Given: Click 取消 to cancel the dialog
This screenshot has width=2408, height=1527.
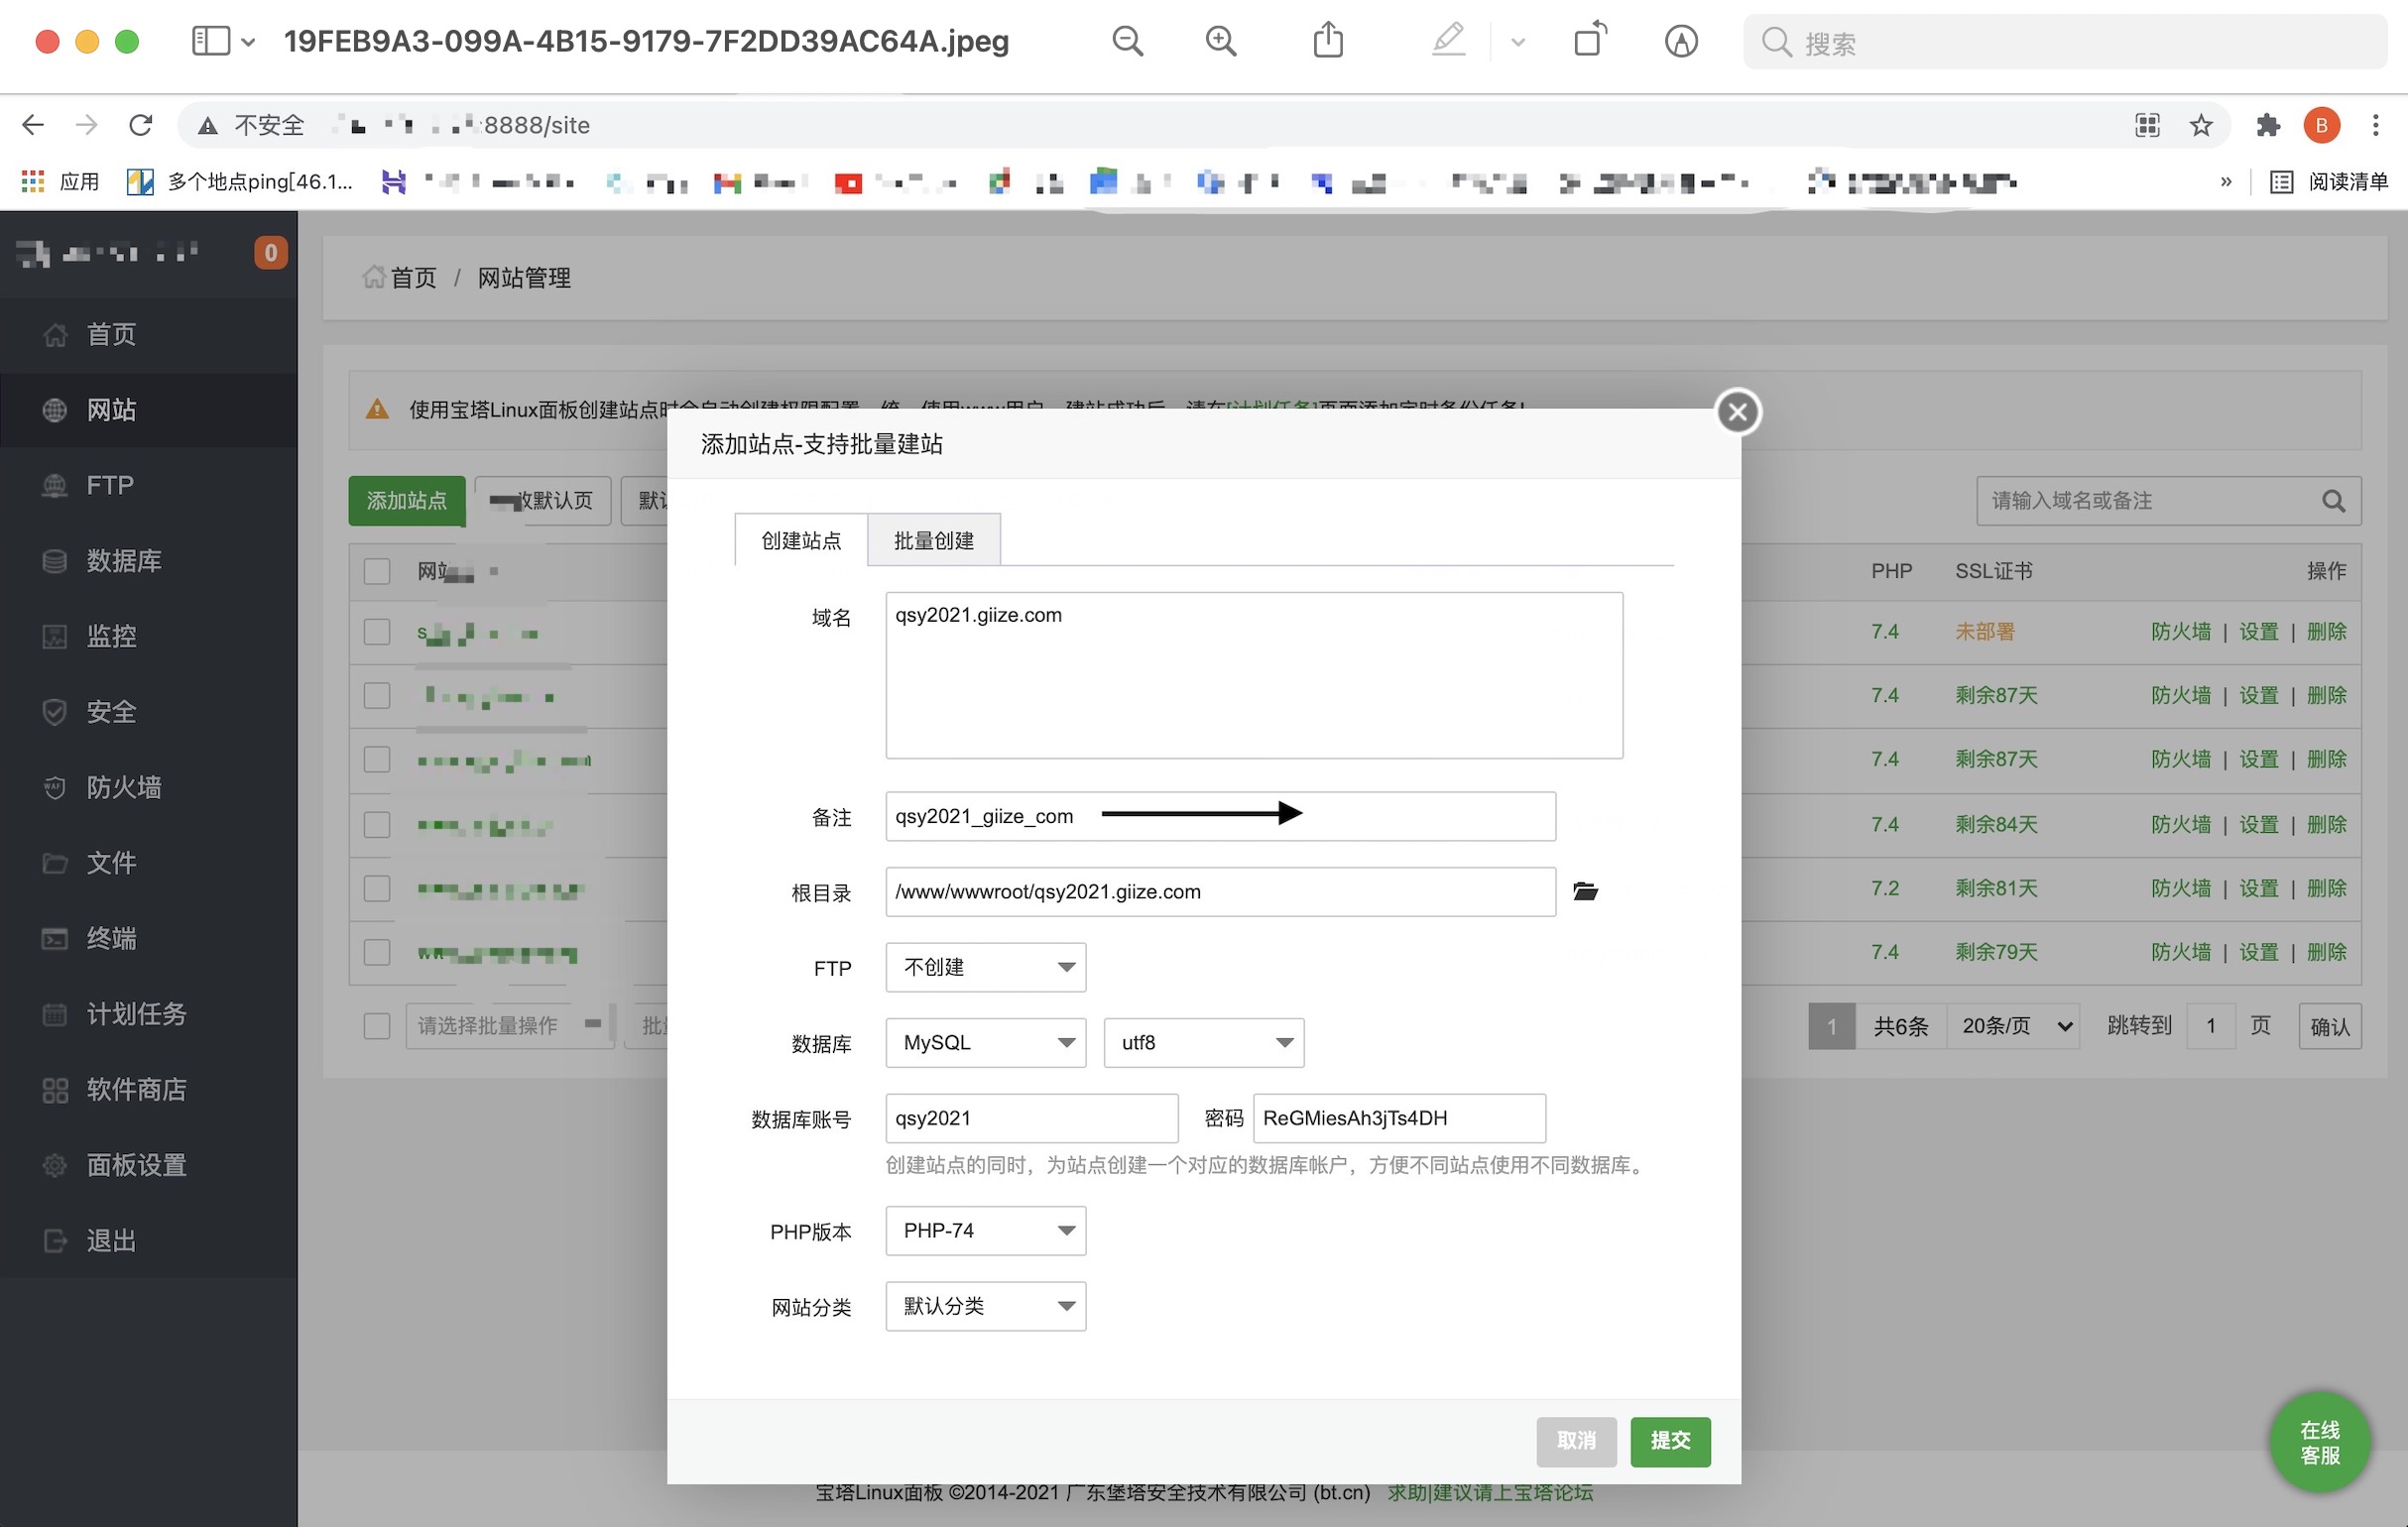Looking at the screenshot, I should click(x=1576, y=1441).
